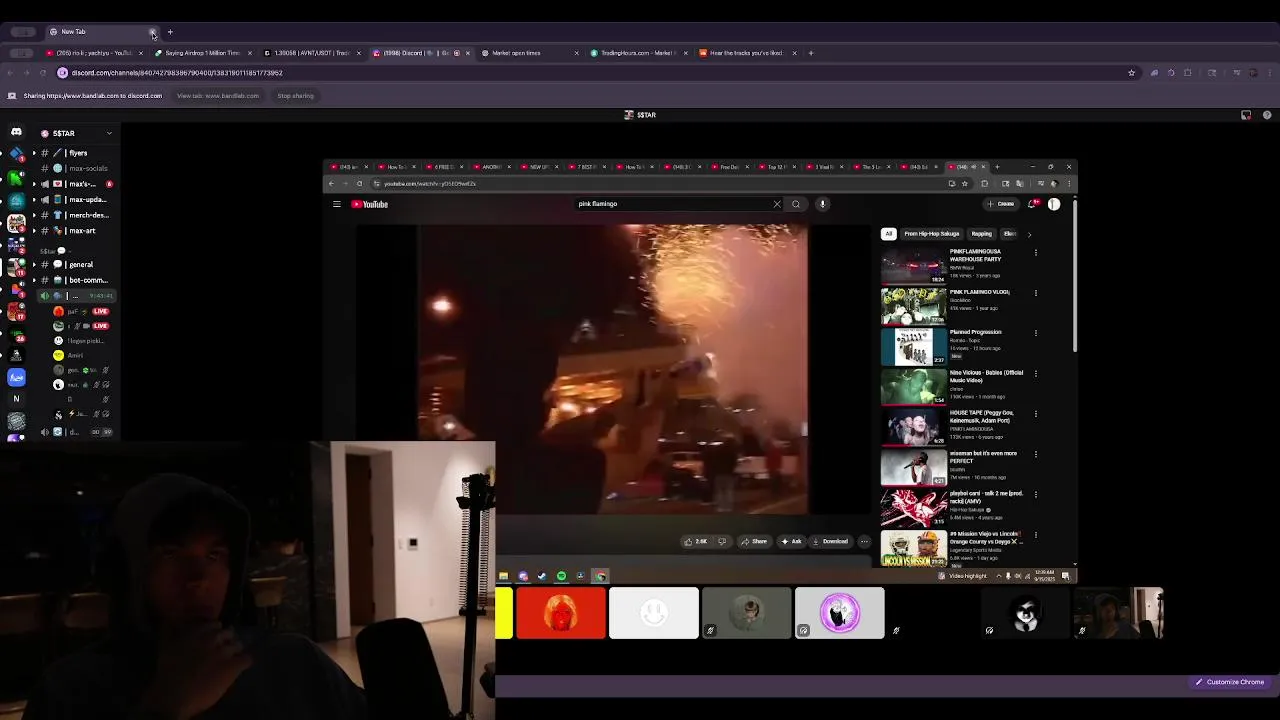Select the All filter chip
The height and width of the screenshot is (720, 1280).
click(888, 234)
